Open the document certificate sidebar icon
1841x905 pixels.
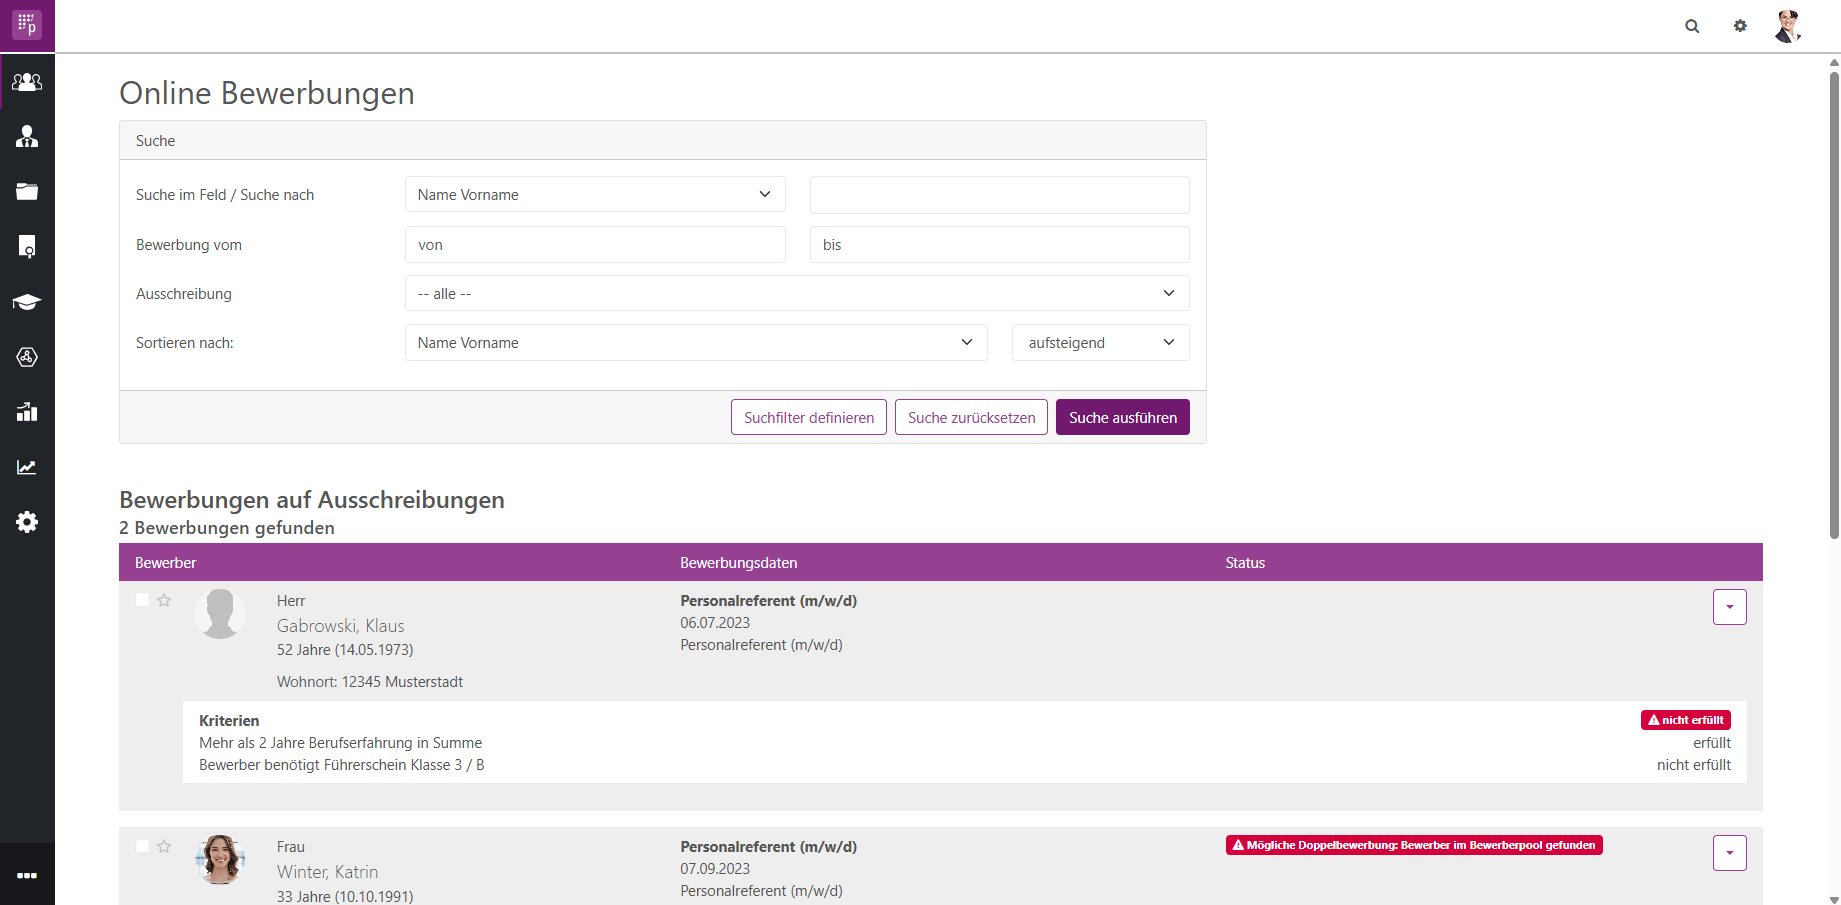pos(27,247)
